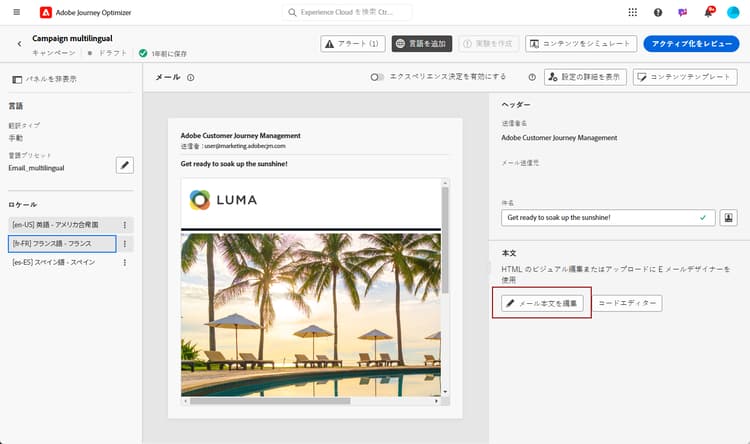Viewport: 750px width, 444px height.
Task: Click コンテンツをシミュレート button
Action: [x=581, y=44]
